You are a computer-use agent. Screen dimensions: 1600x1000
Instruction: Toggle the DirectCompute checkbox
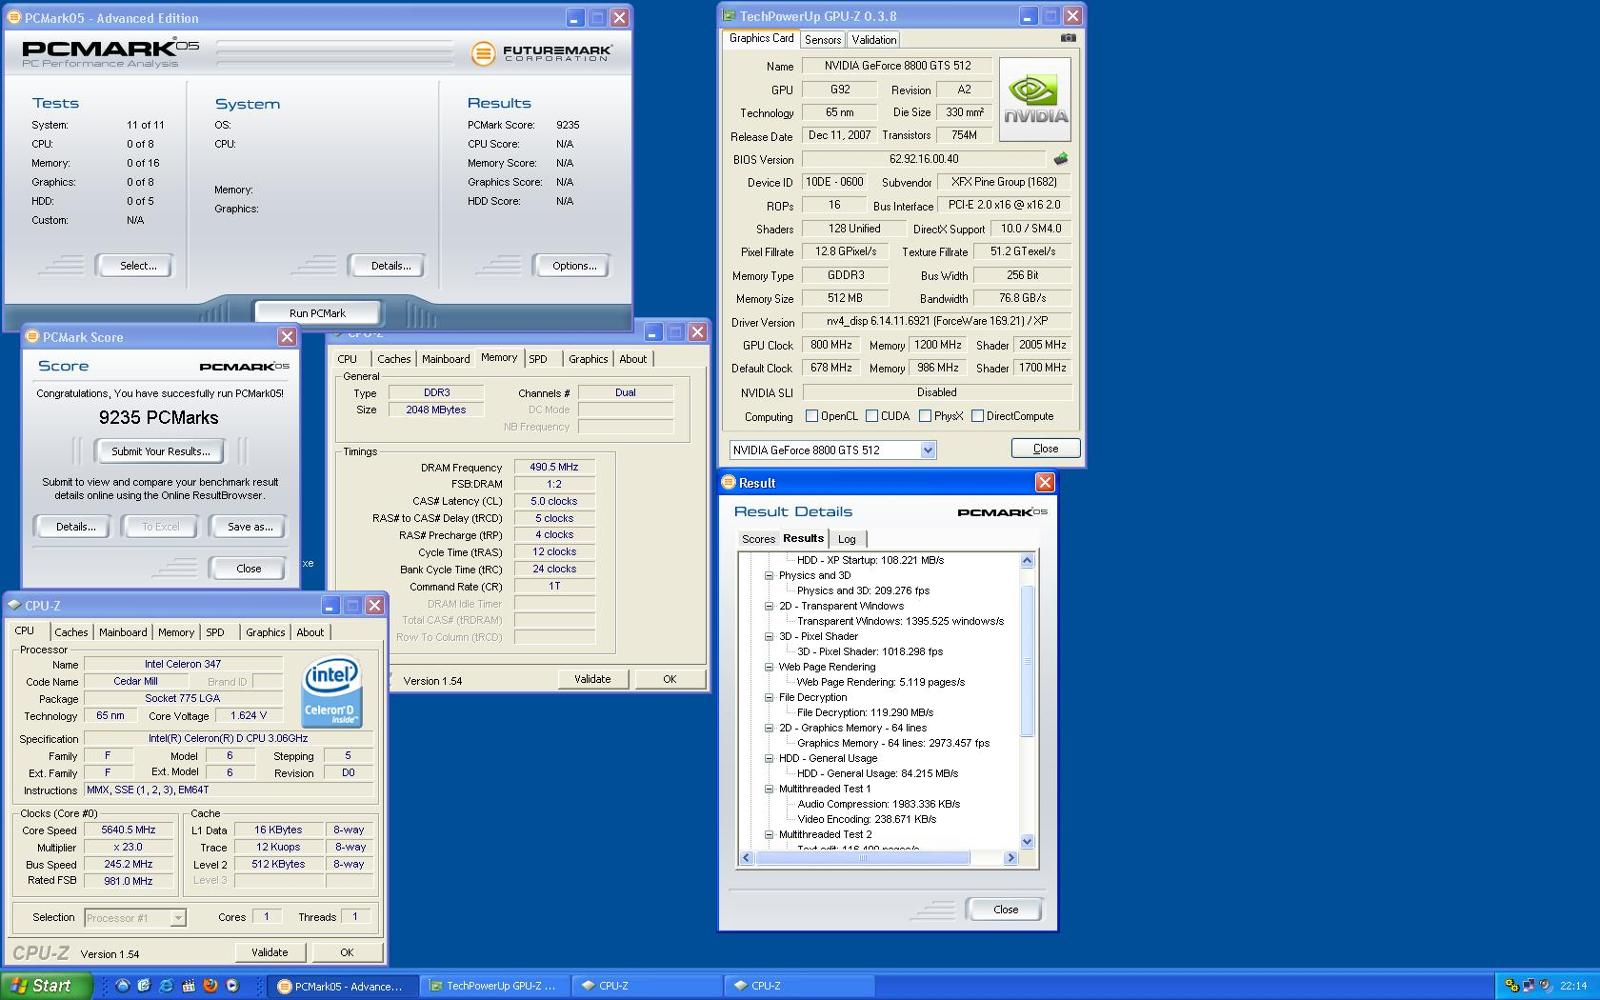977,416
